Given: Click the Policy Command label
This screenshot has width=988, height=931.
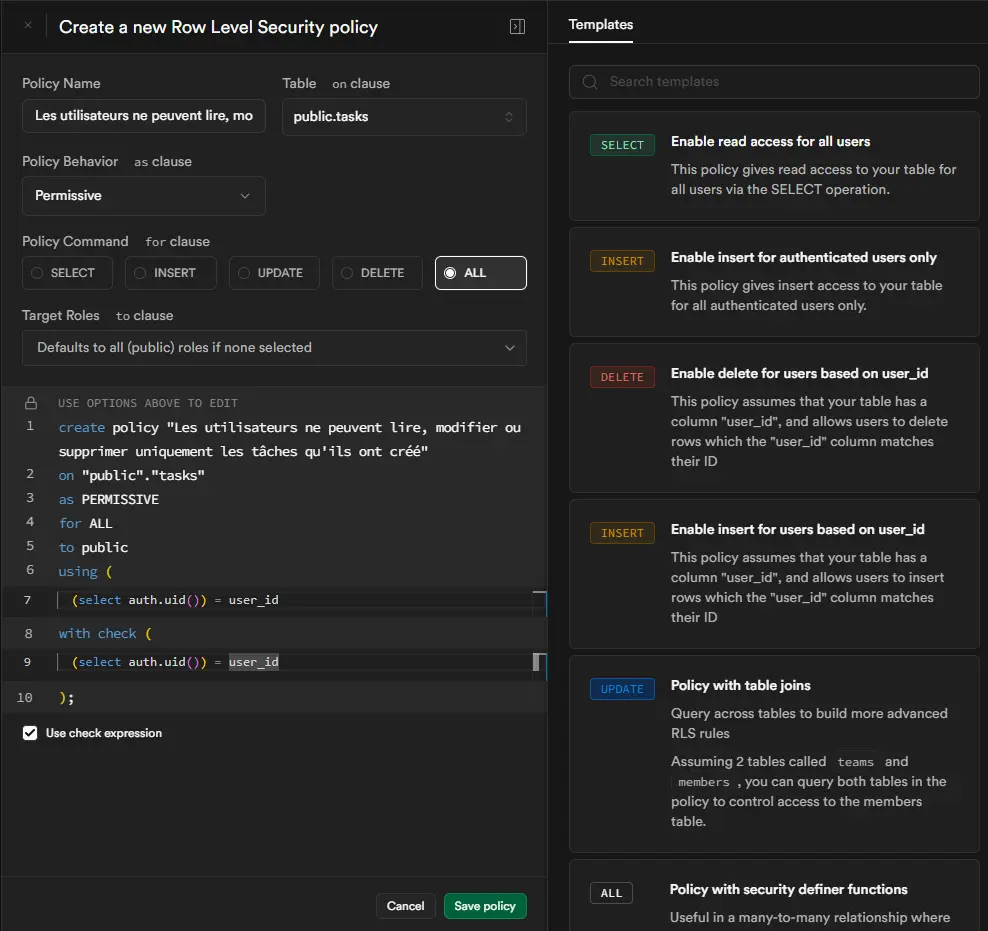Looking at the screenshot, I should (75, 241).
